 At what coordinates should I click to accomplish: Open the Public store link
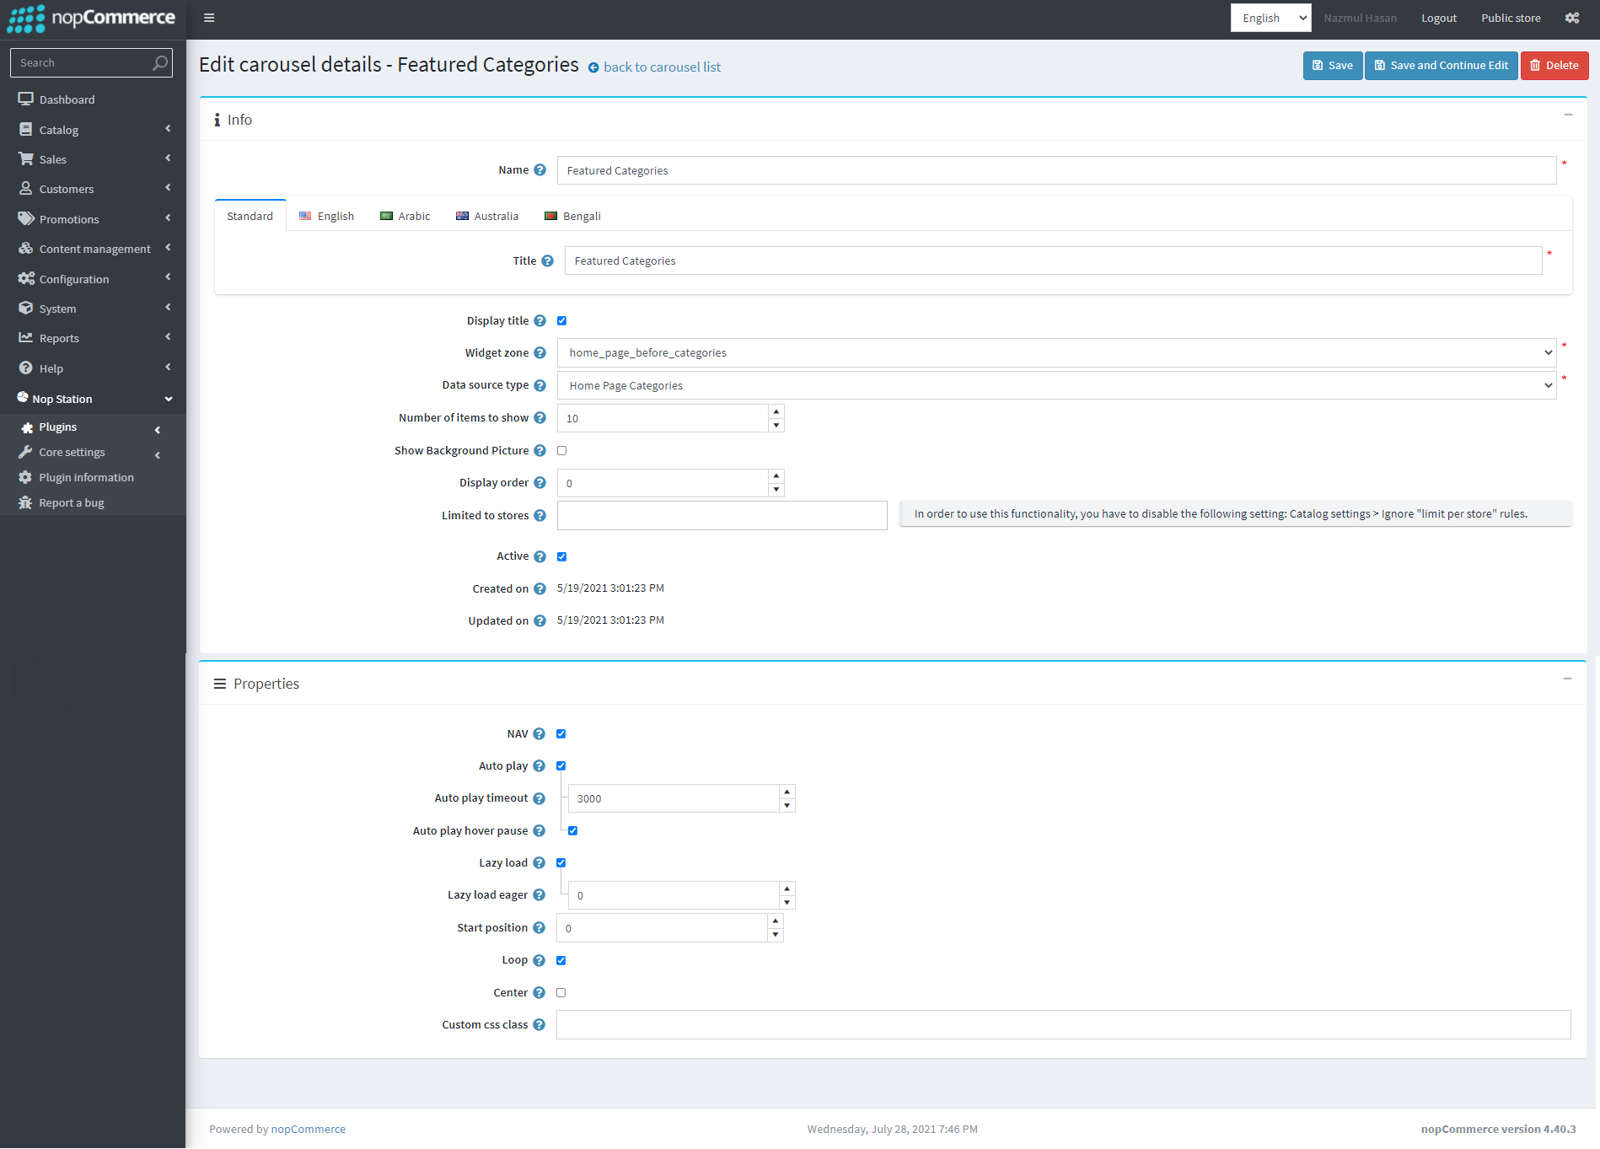1510,18
